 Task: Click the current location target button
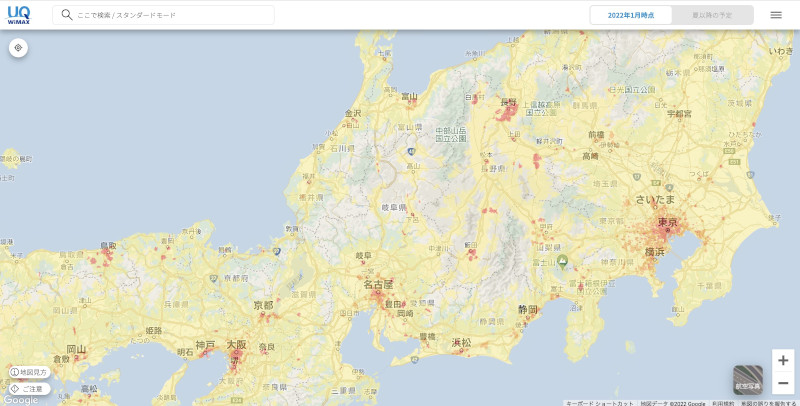click(x=18, y=47)
